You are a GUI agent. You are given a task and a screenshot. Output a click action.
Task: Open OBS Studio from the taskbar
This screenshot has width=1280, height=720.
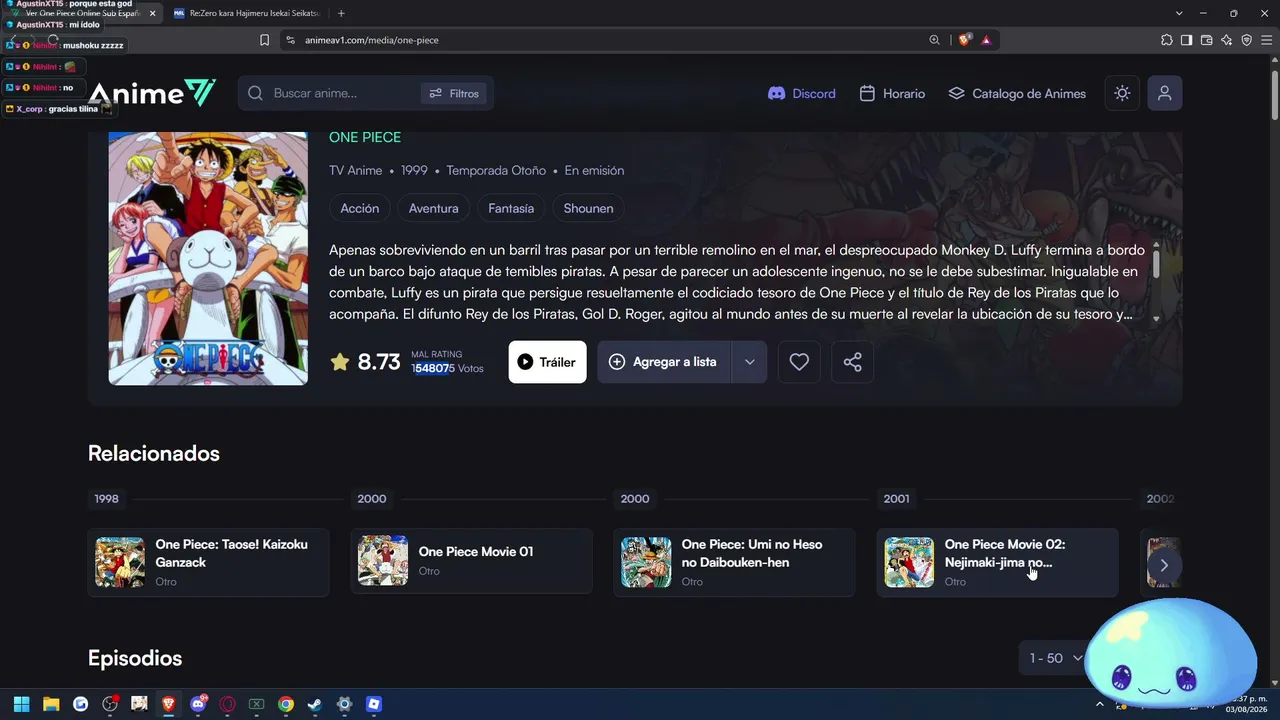[110, 704]
